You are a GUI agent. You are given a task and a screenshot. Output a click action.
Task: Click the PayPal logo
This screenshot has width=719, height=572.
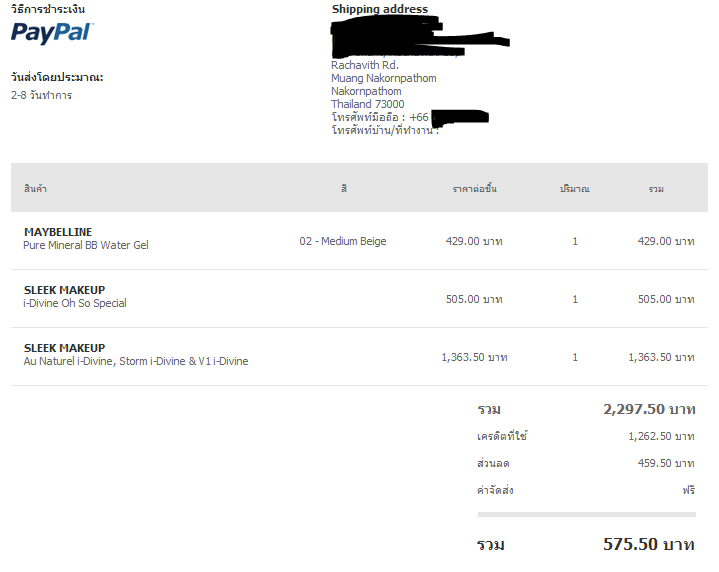(x=52, y=33)
